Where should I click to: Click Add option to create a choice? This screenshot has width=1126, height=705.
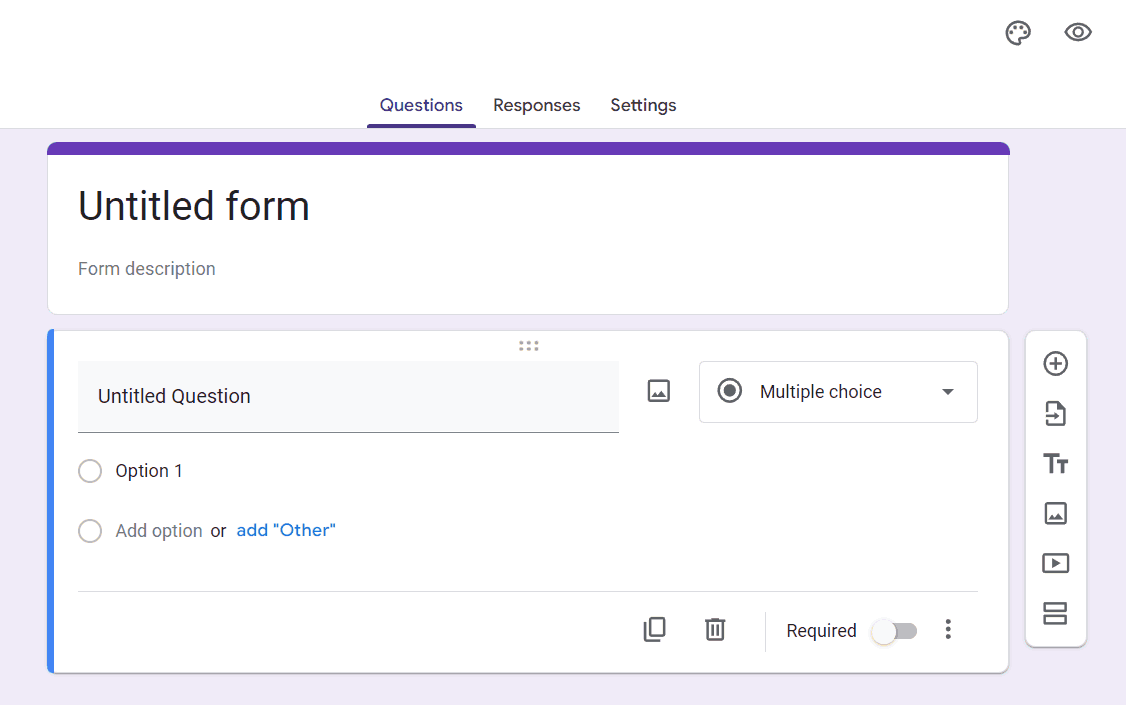click(158, 531)
